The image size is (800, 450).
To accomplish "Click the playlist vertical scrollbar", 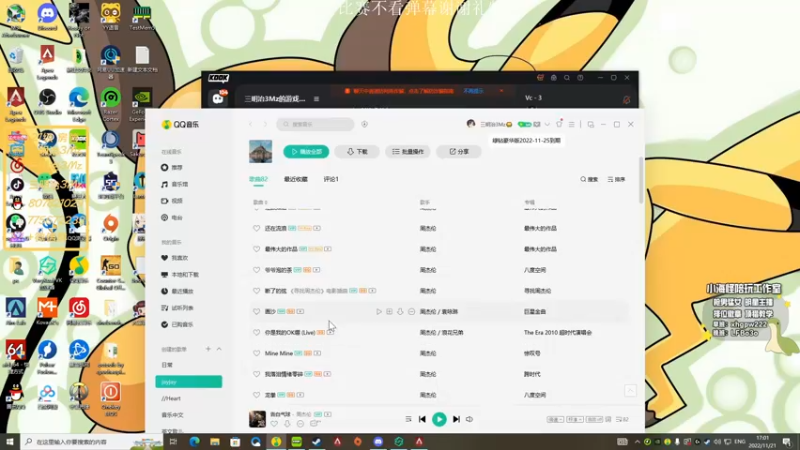I will click(x=641, y=180).
